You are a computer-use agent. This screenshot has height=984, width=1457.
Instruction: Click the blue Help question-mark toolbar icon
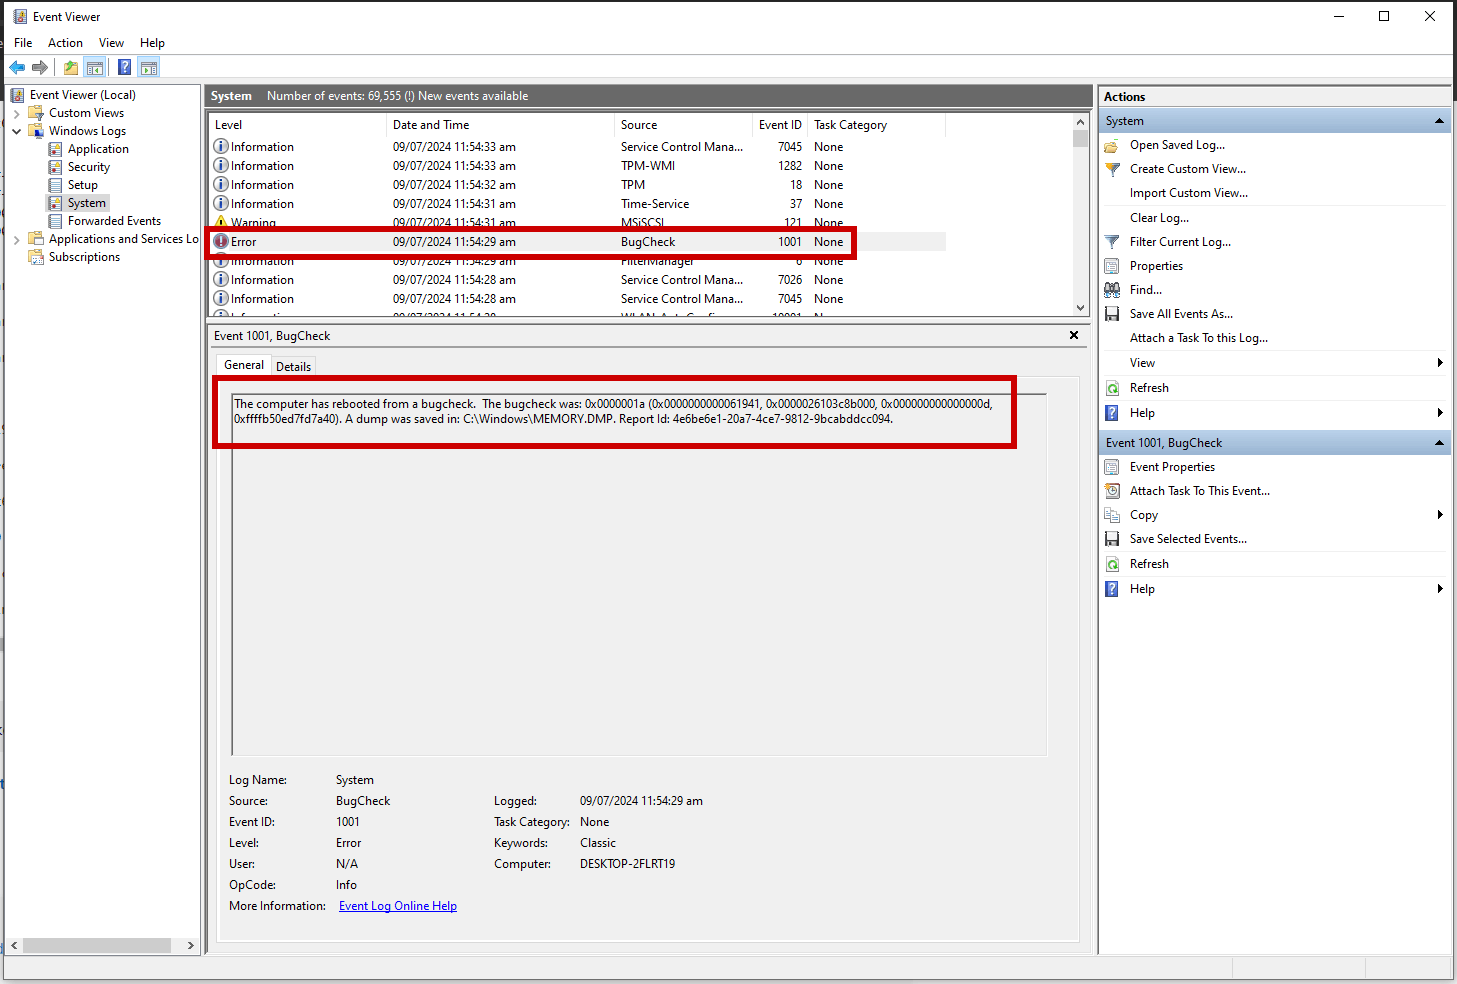(x=124, y=67)
